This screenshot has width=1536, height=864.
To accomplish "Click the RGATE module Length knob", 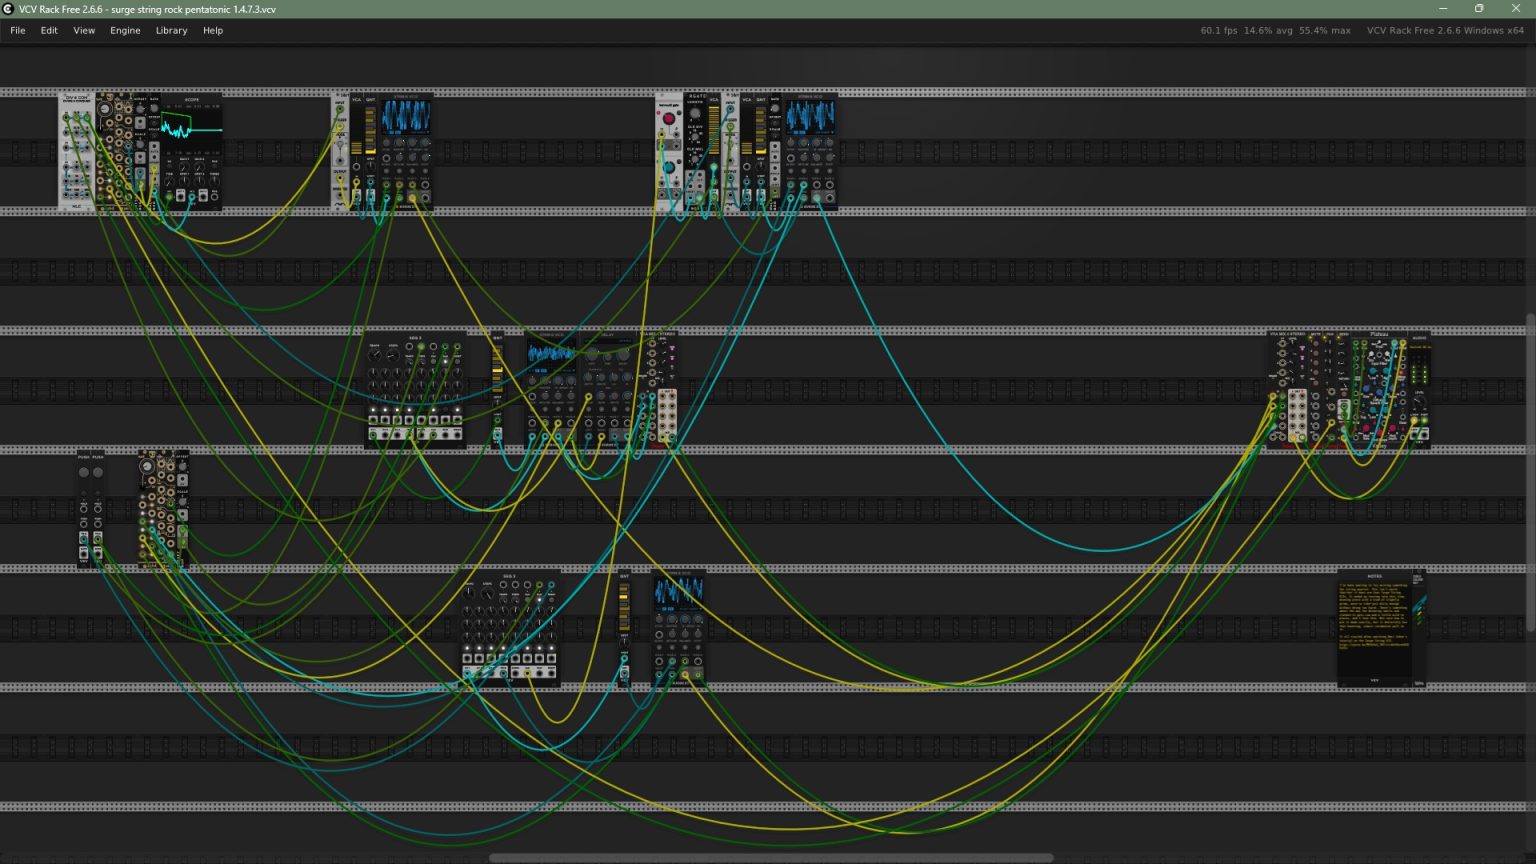I will coord(695,113).
